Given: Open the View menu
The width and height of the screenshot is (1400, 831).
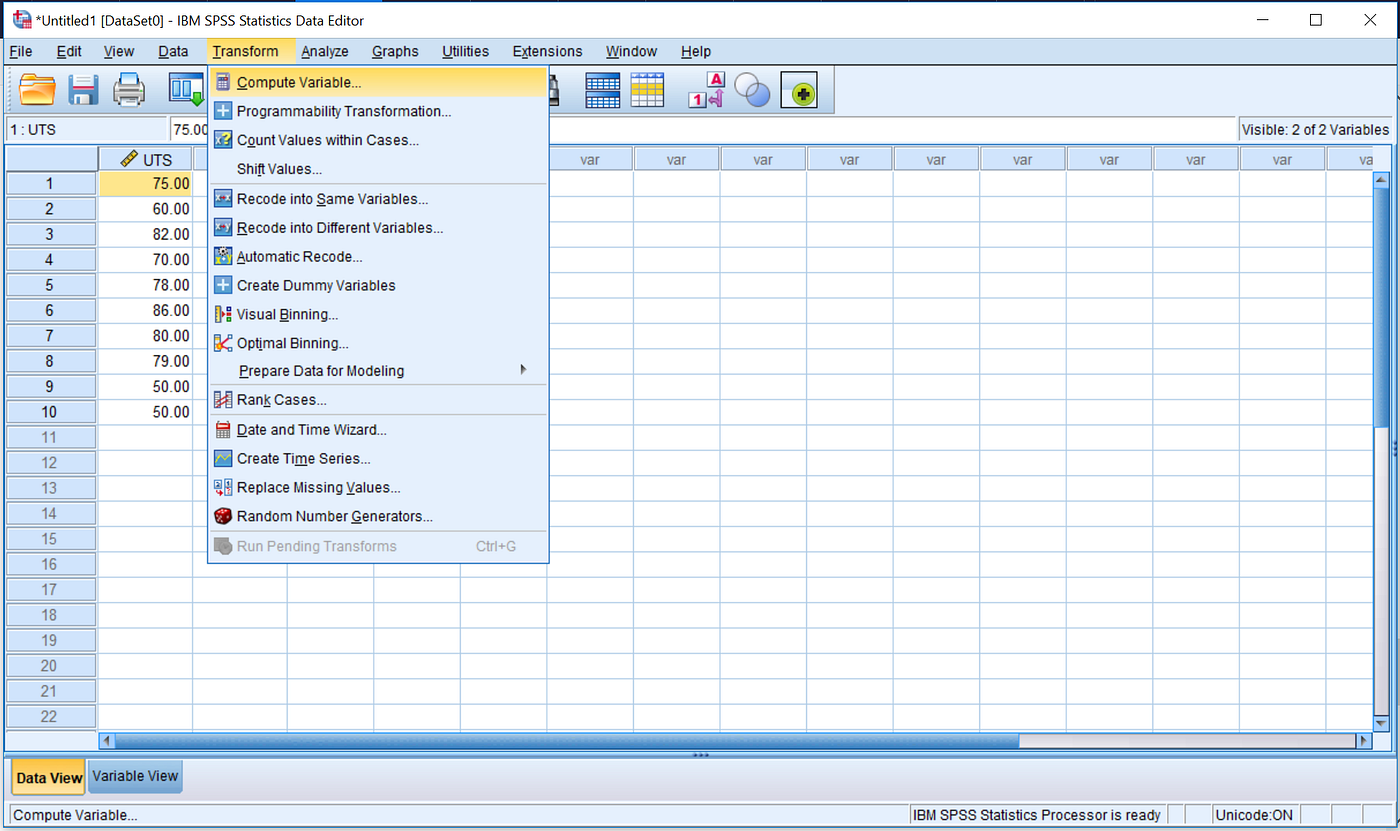Looking at the screenshot, I should [118, 51].
